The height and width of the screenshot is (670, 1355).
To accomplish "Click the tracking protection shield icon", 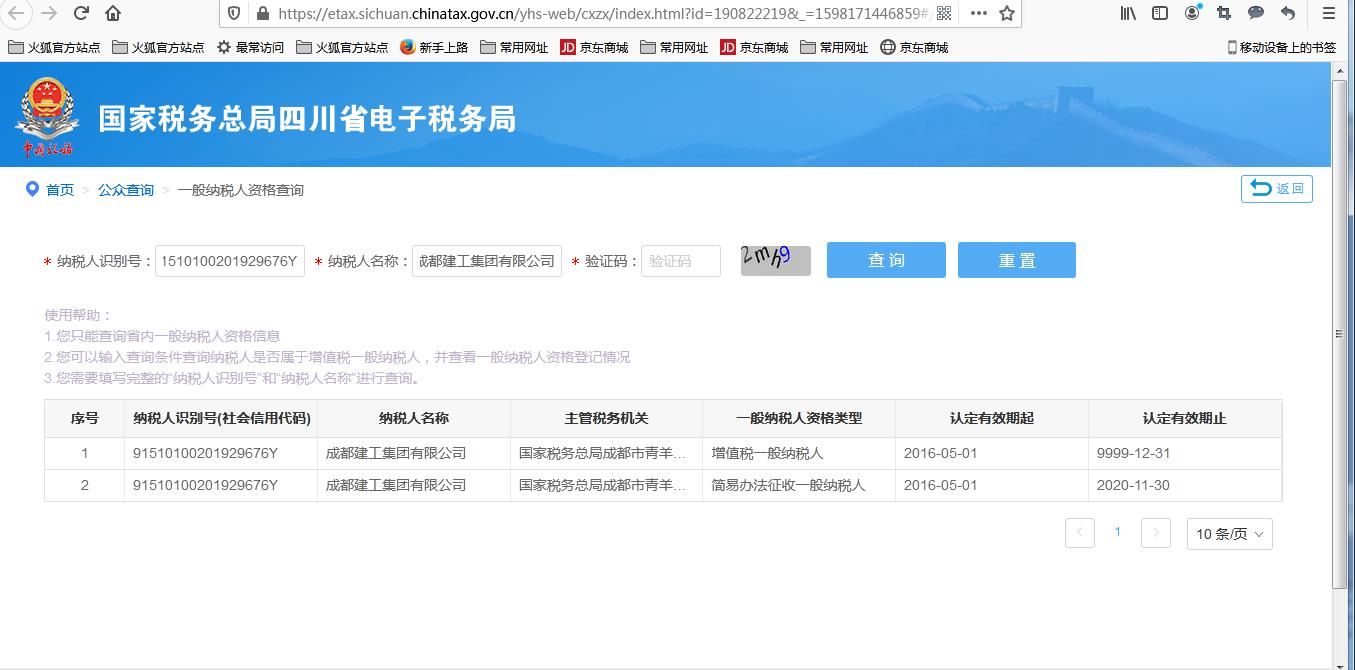I will click(x=233, y=15).
